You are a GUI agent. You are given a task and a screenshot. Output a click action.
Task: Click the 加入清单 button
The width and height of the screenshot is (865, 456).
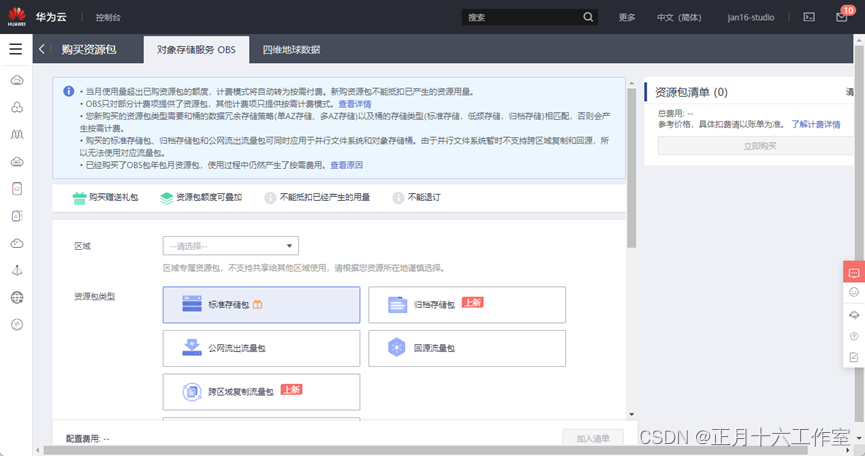[x=593, y=438]
